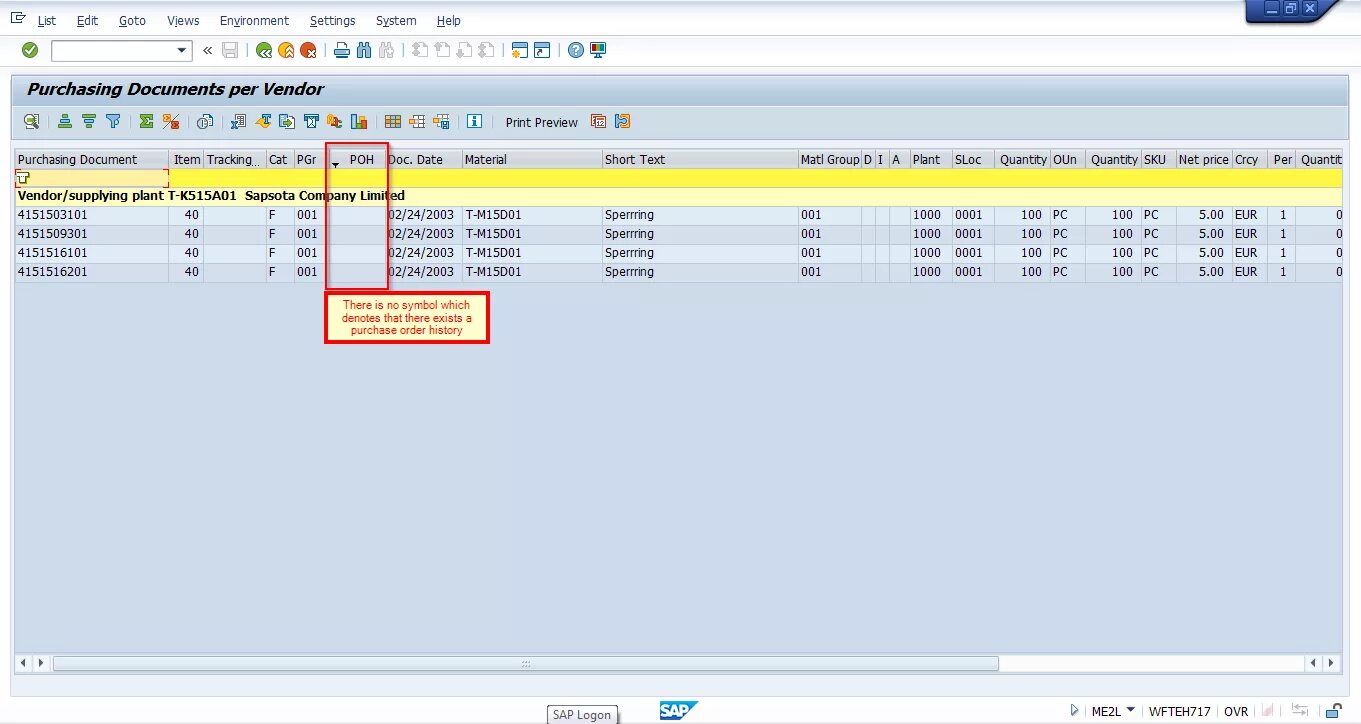Image resolution: width=1361 pixels, height=724 pixels.
Task: Open the Settings menu
Action: pos(332,20)
